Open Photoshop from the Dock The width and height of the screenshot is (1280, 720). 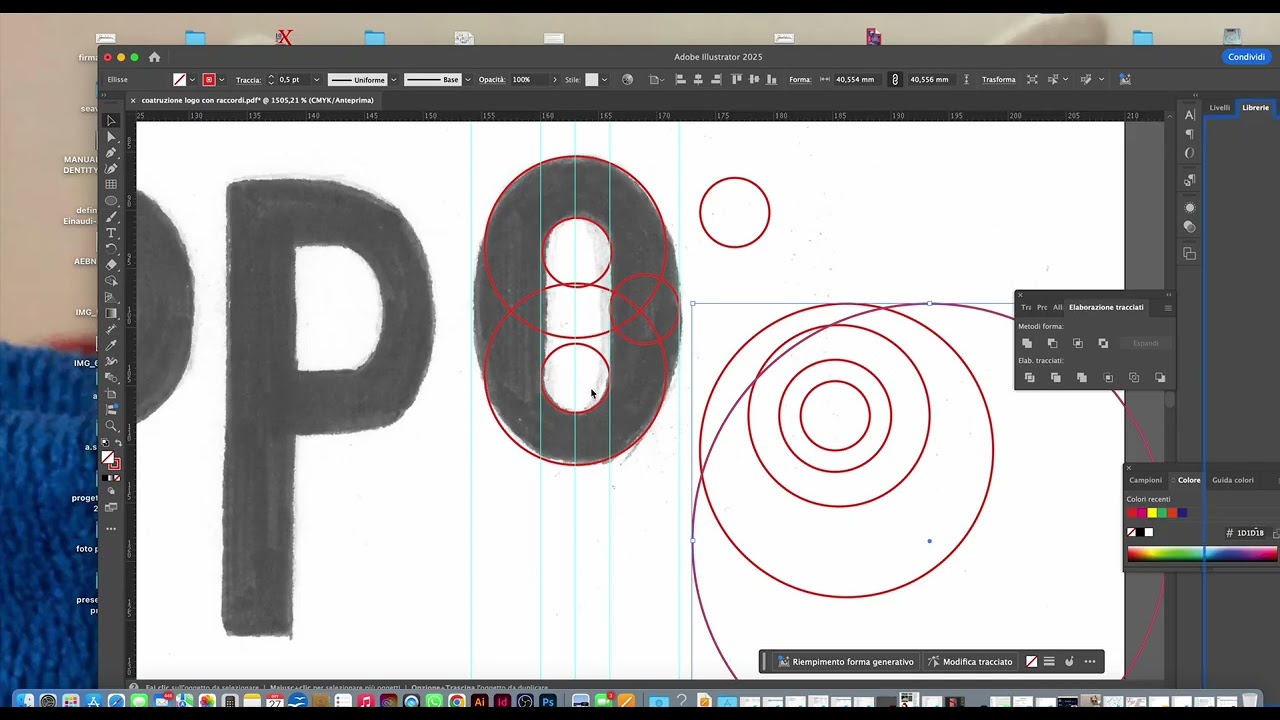click(x=548, y=702)
